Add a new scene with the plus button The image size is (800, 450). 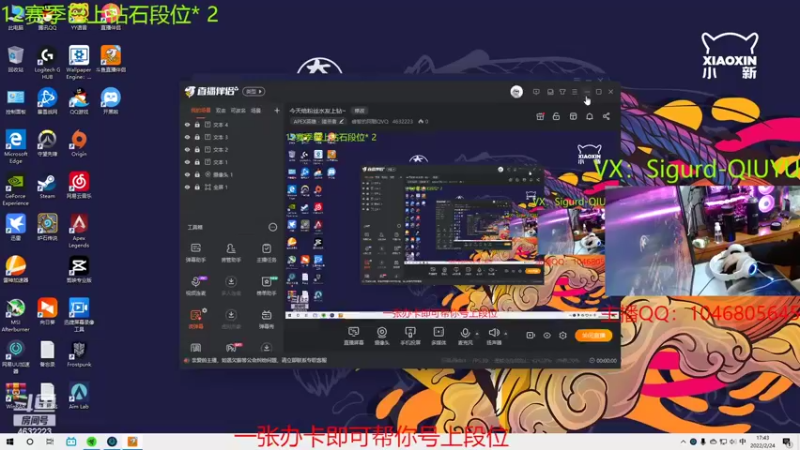277,110
